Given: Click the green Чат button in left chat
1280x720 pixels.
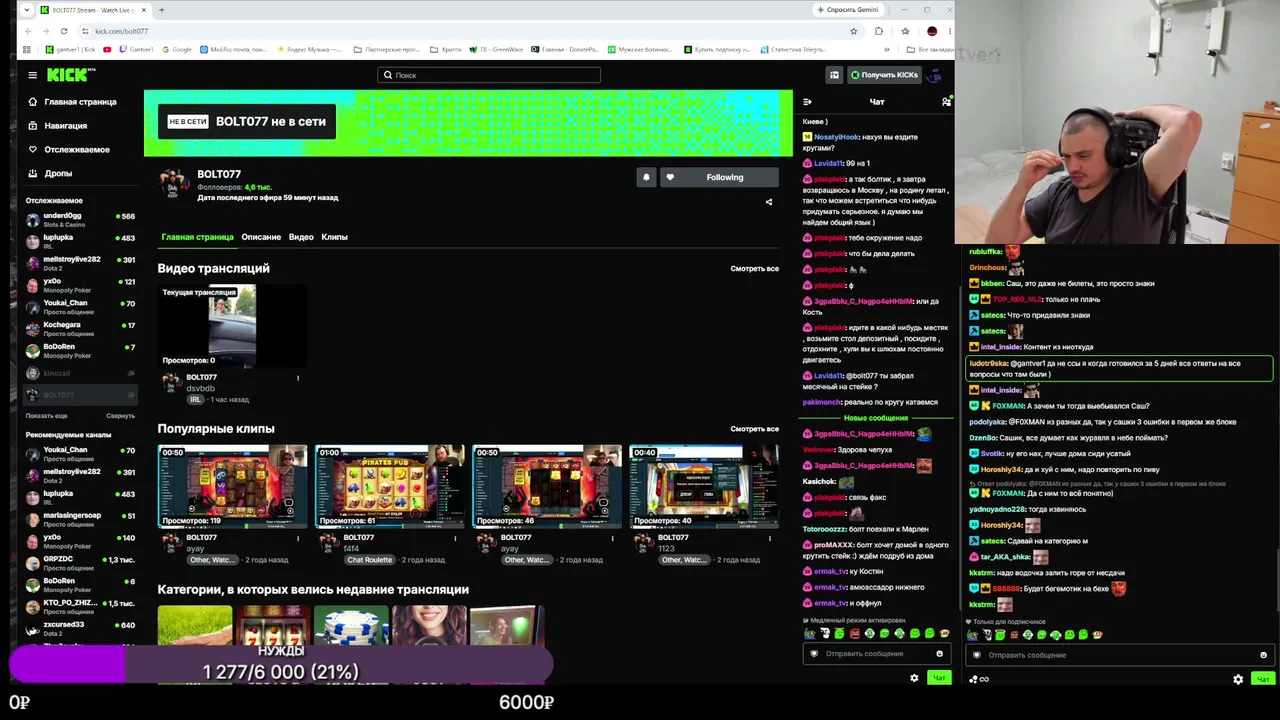Looking at the screenshot, I should point(939,679).
